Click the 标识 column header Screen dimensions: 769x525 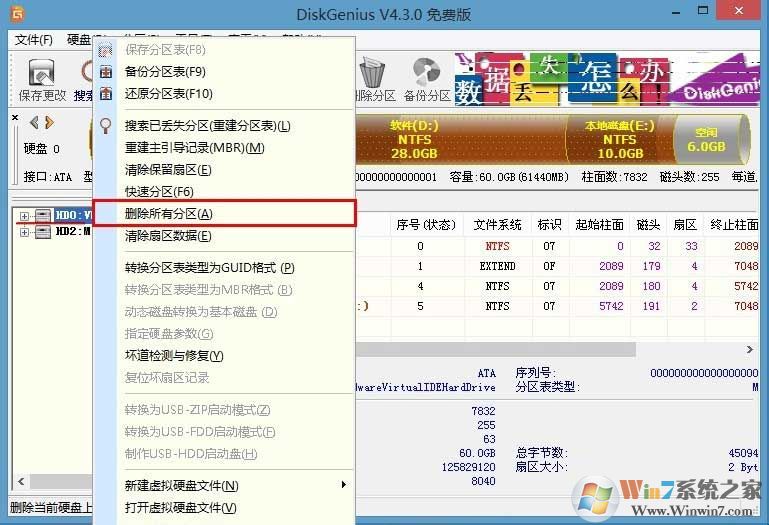point(550,225)
